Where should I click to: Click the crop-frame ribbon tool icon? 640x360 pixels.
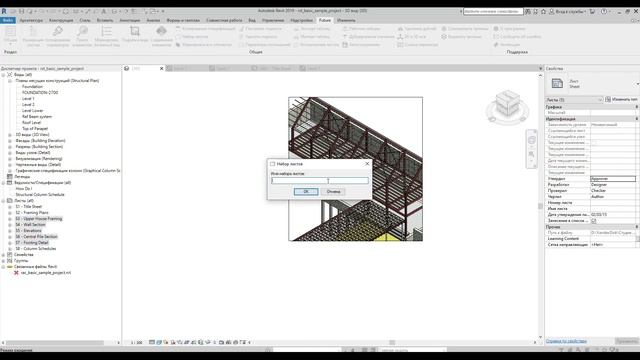point(135,31)
